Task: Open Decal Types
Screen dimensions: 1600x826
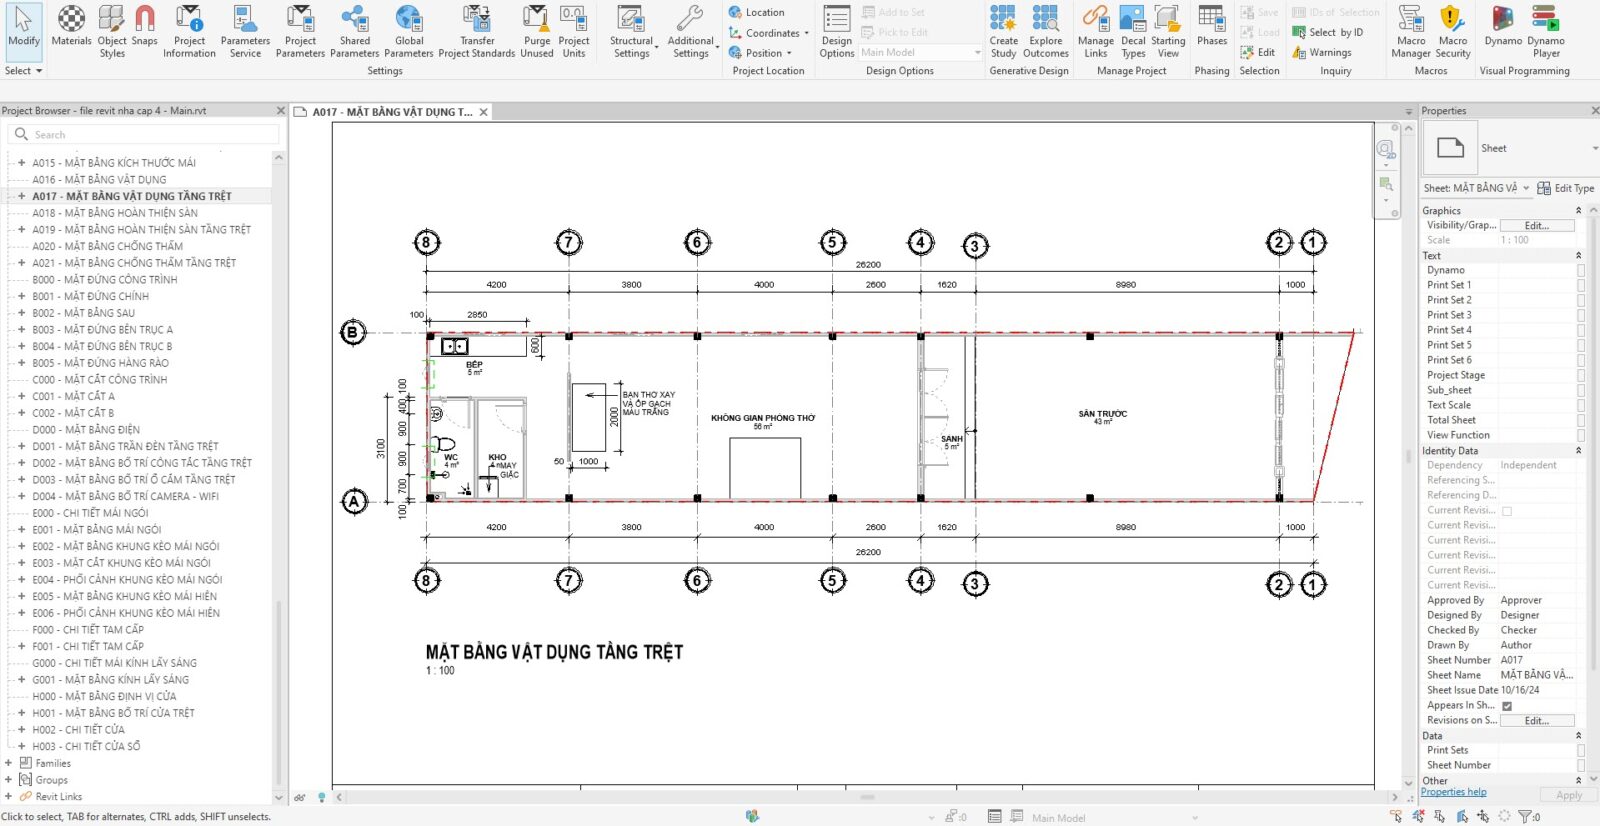Action: point(1133,32)
